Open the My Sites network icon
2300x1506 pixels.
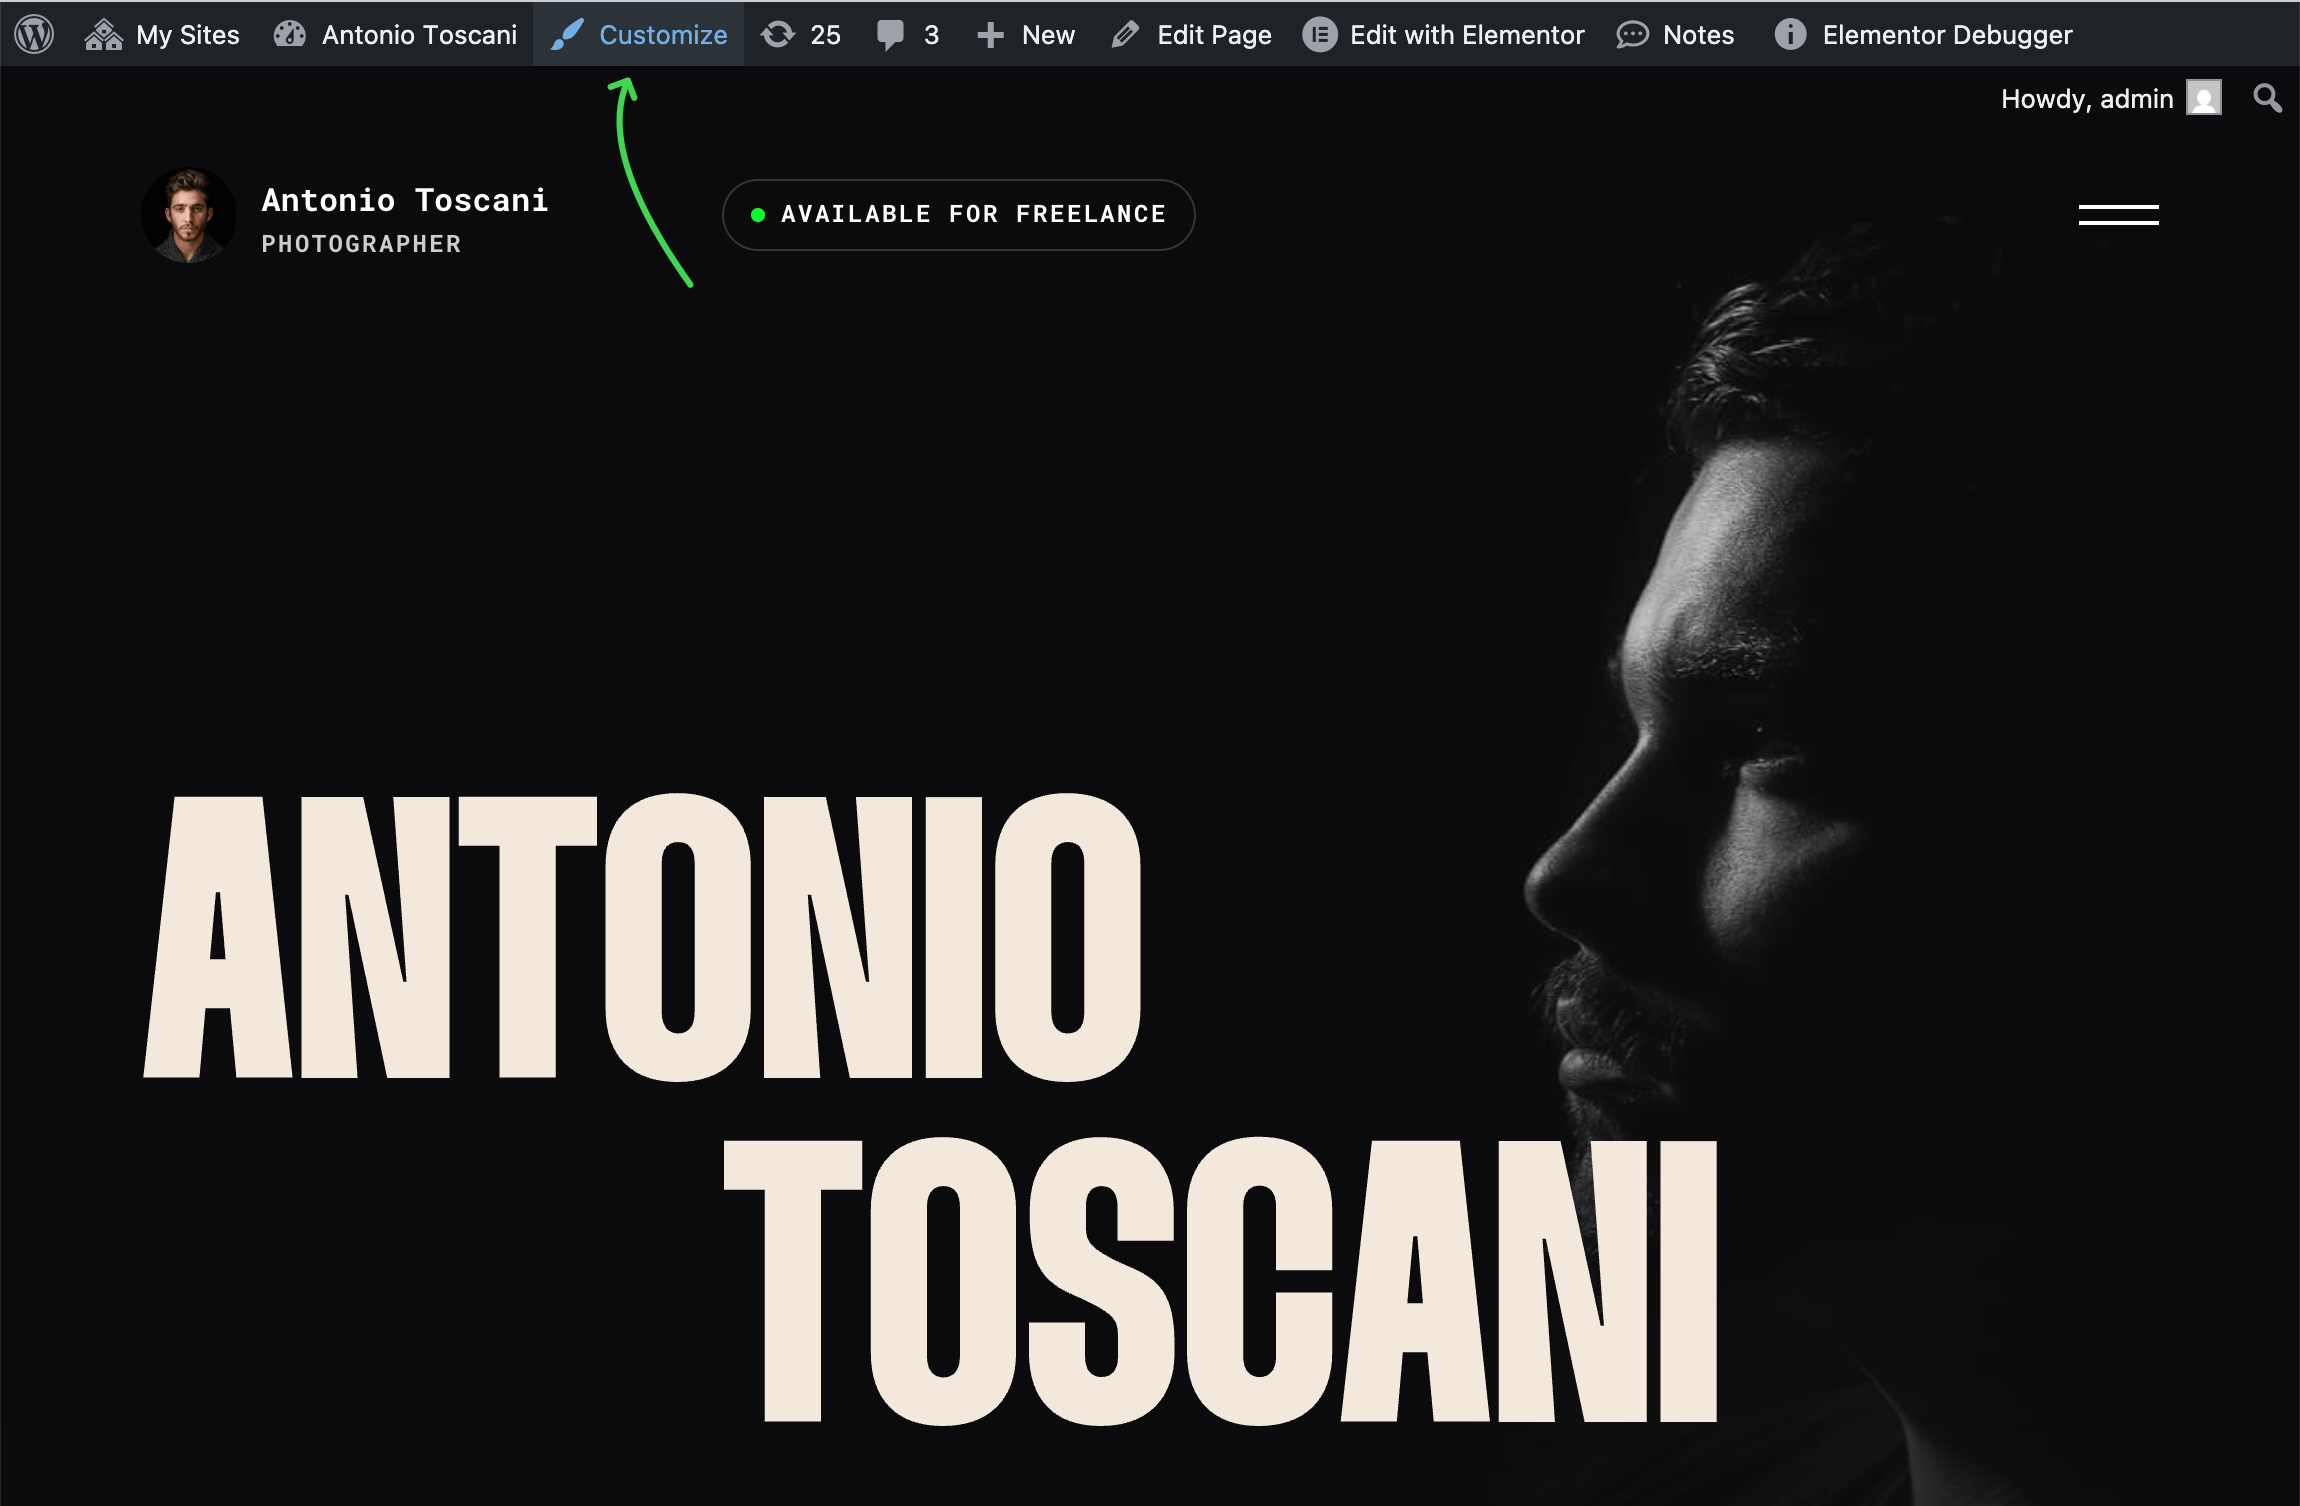[x=103, y=34]
